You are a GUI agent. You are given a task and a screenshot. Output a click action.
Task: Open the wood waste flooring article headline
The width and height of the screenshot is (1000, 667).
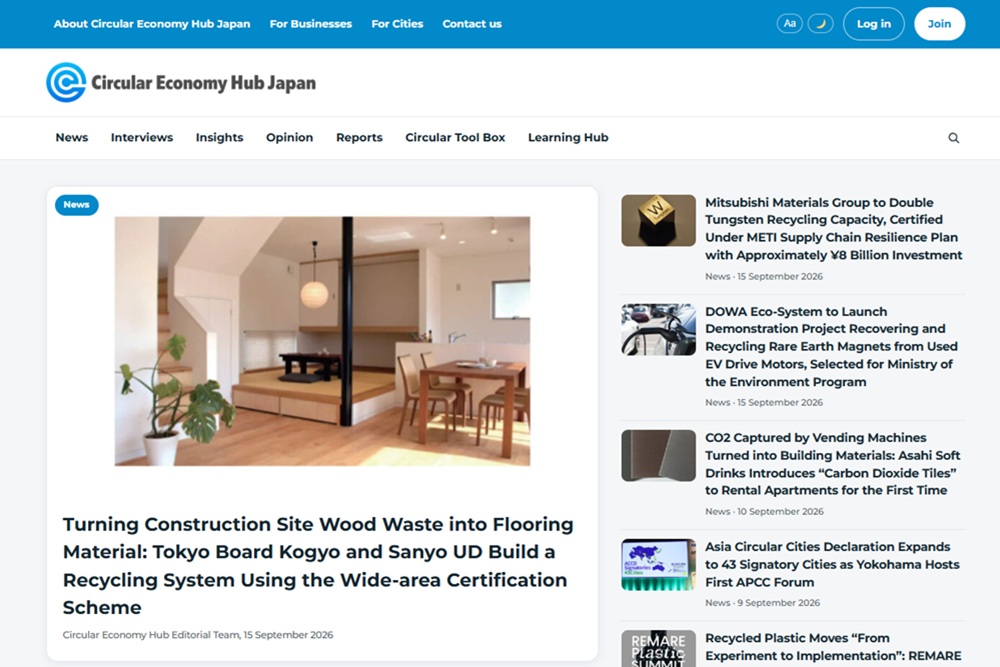[x=318, y=566]
